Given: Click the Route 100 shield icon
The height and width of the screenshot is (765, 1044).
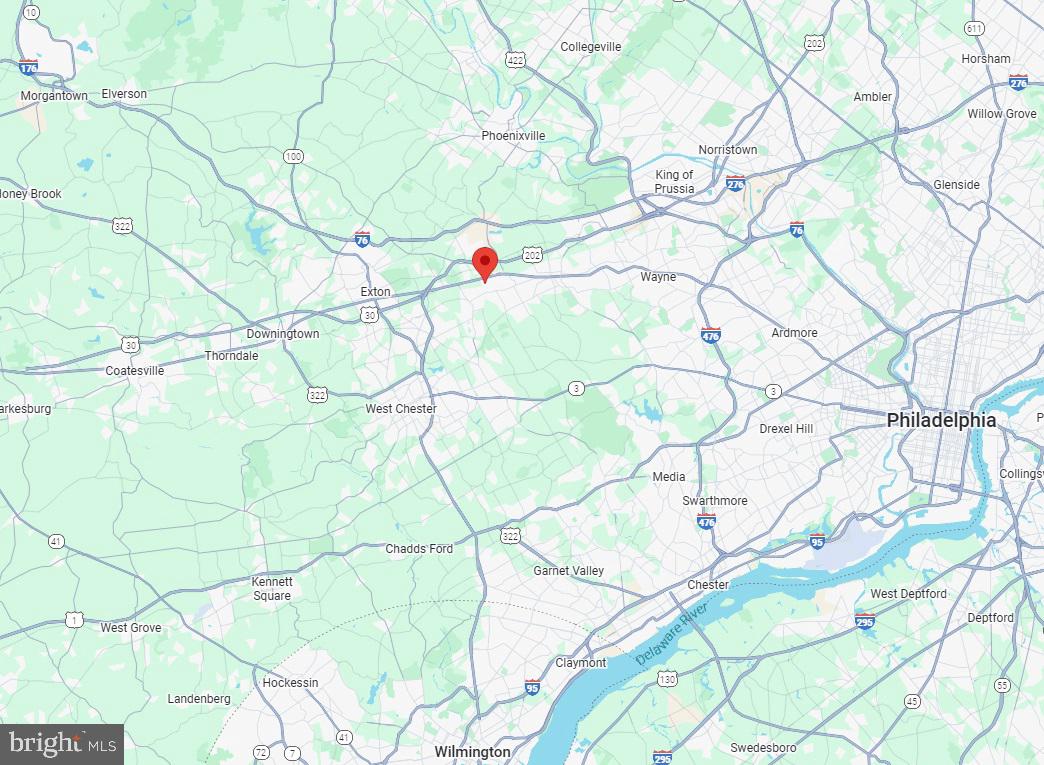Looking at the screenshot, I should (293, 156).
